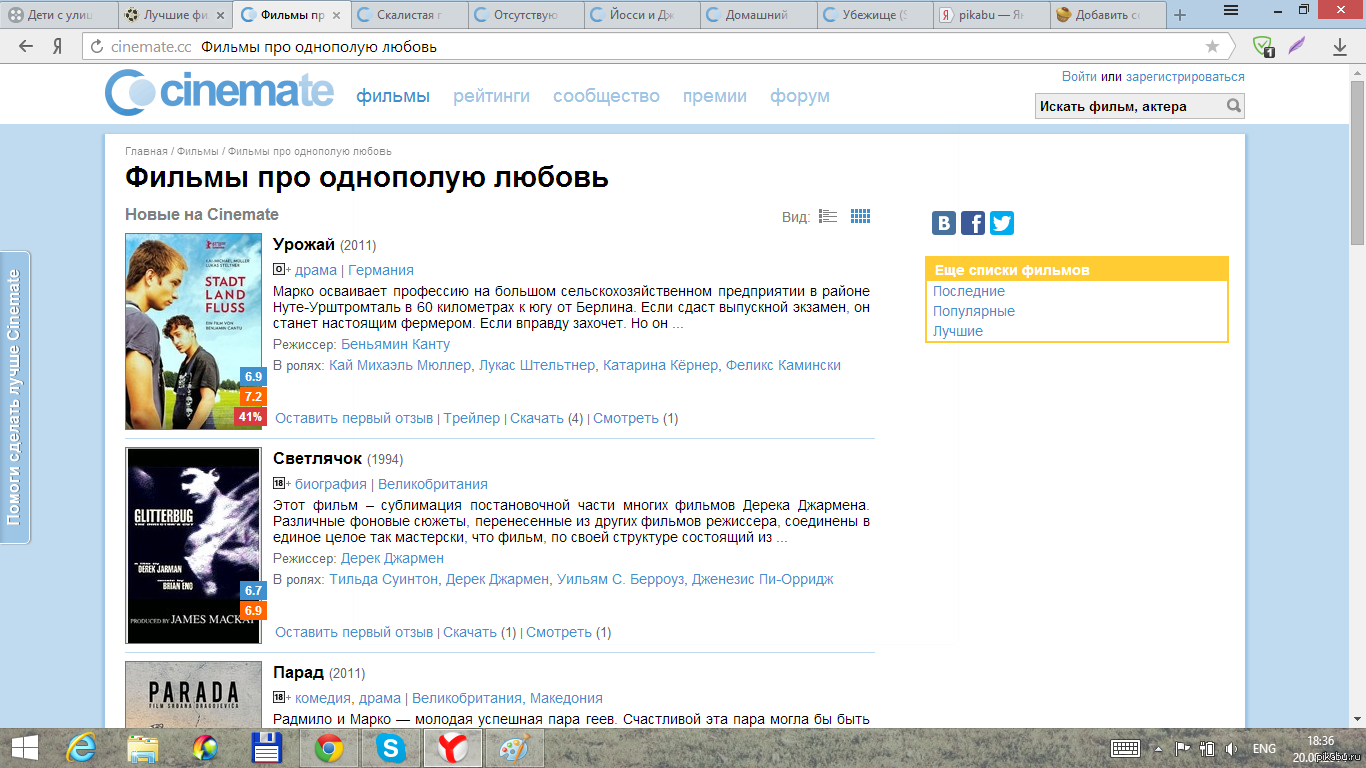Open 'форум' navigation menu
1366x768 pixels.
tap(800, 96)
